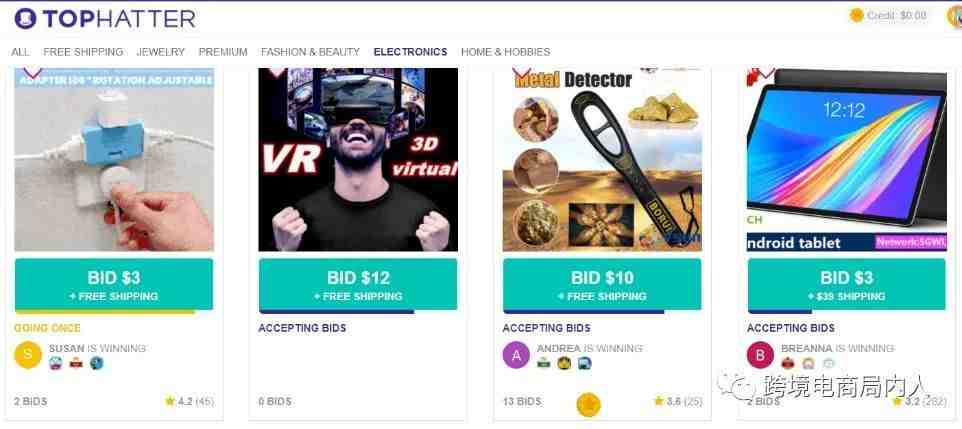This screenshot has height=429, width=962.
Task: Select the ALL category tab
Action: pos(20,52)
